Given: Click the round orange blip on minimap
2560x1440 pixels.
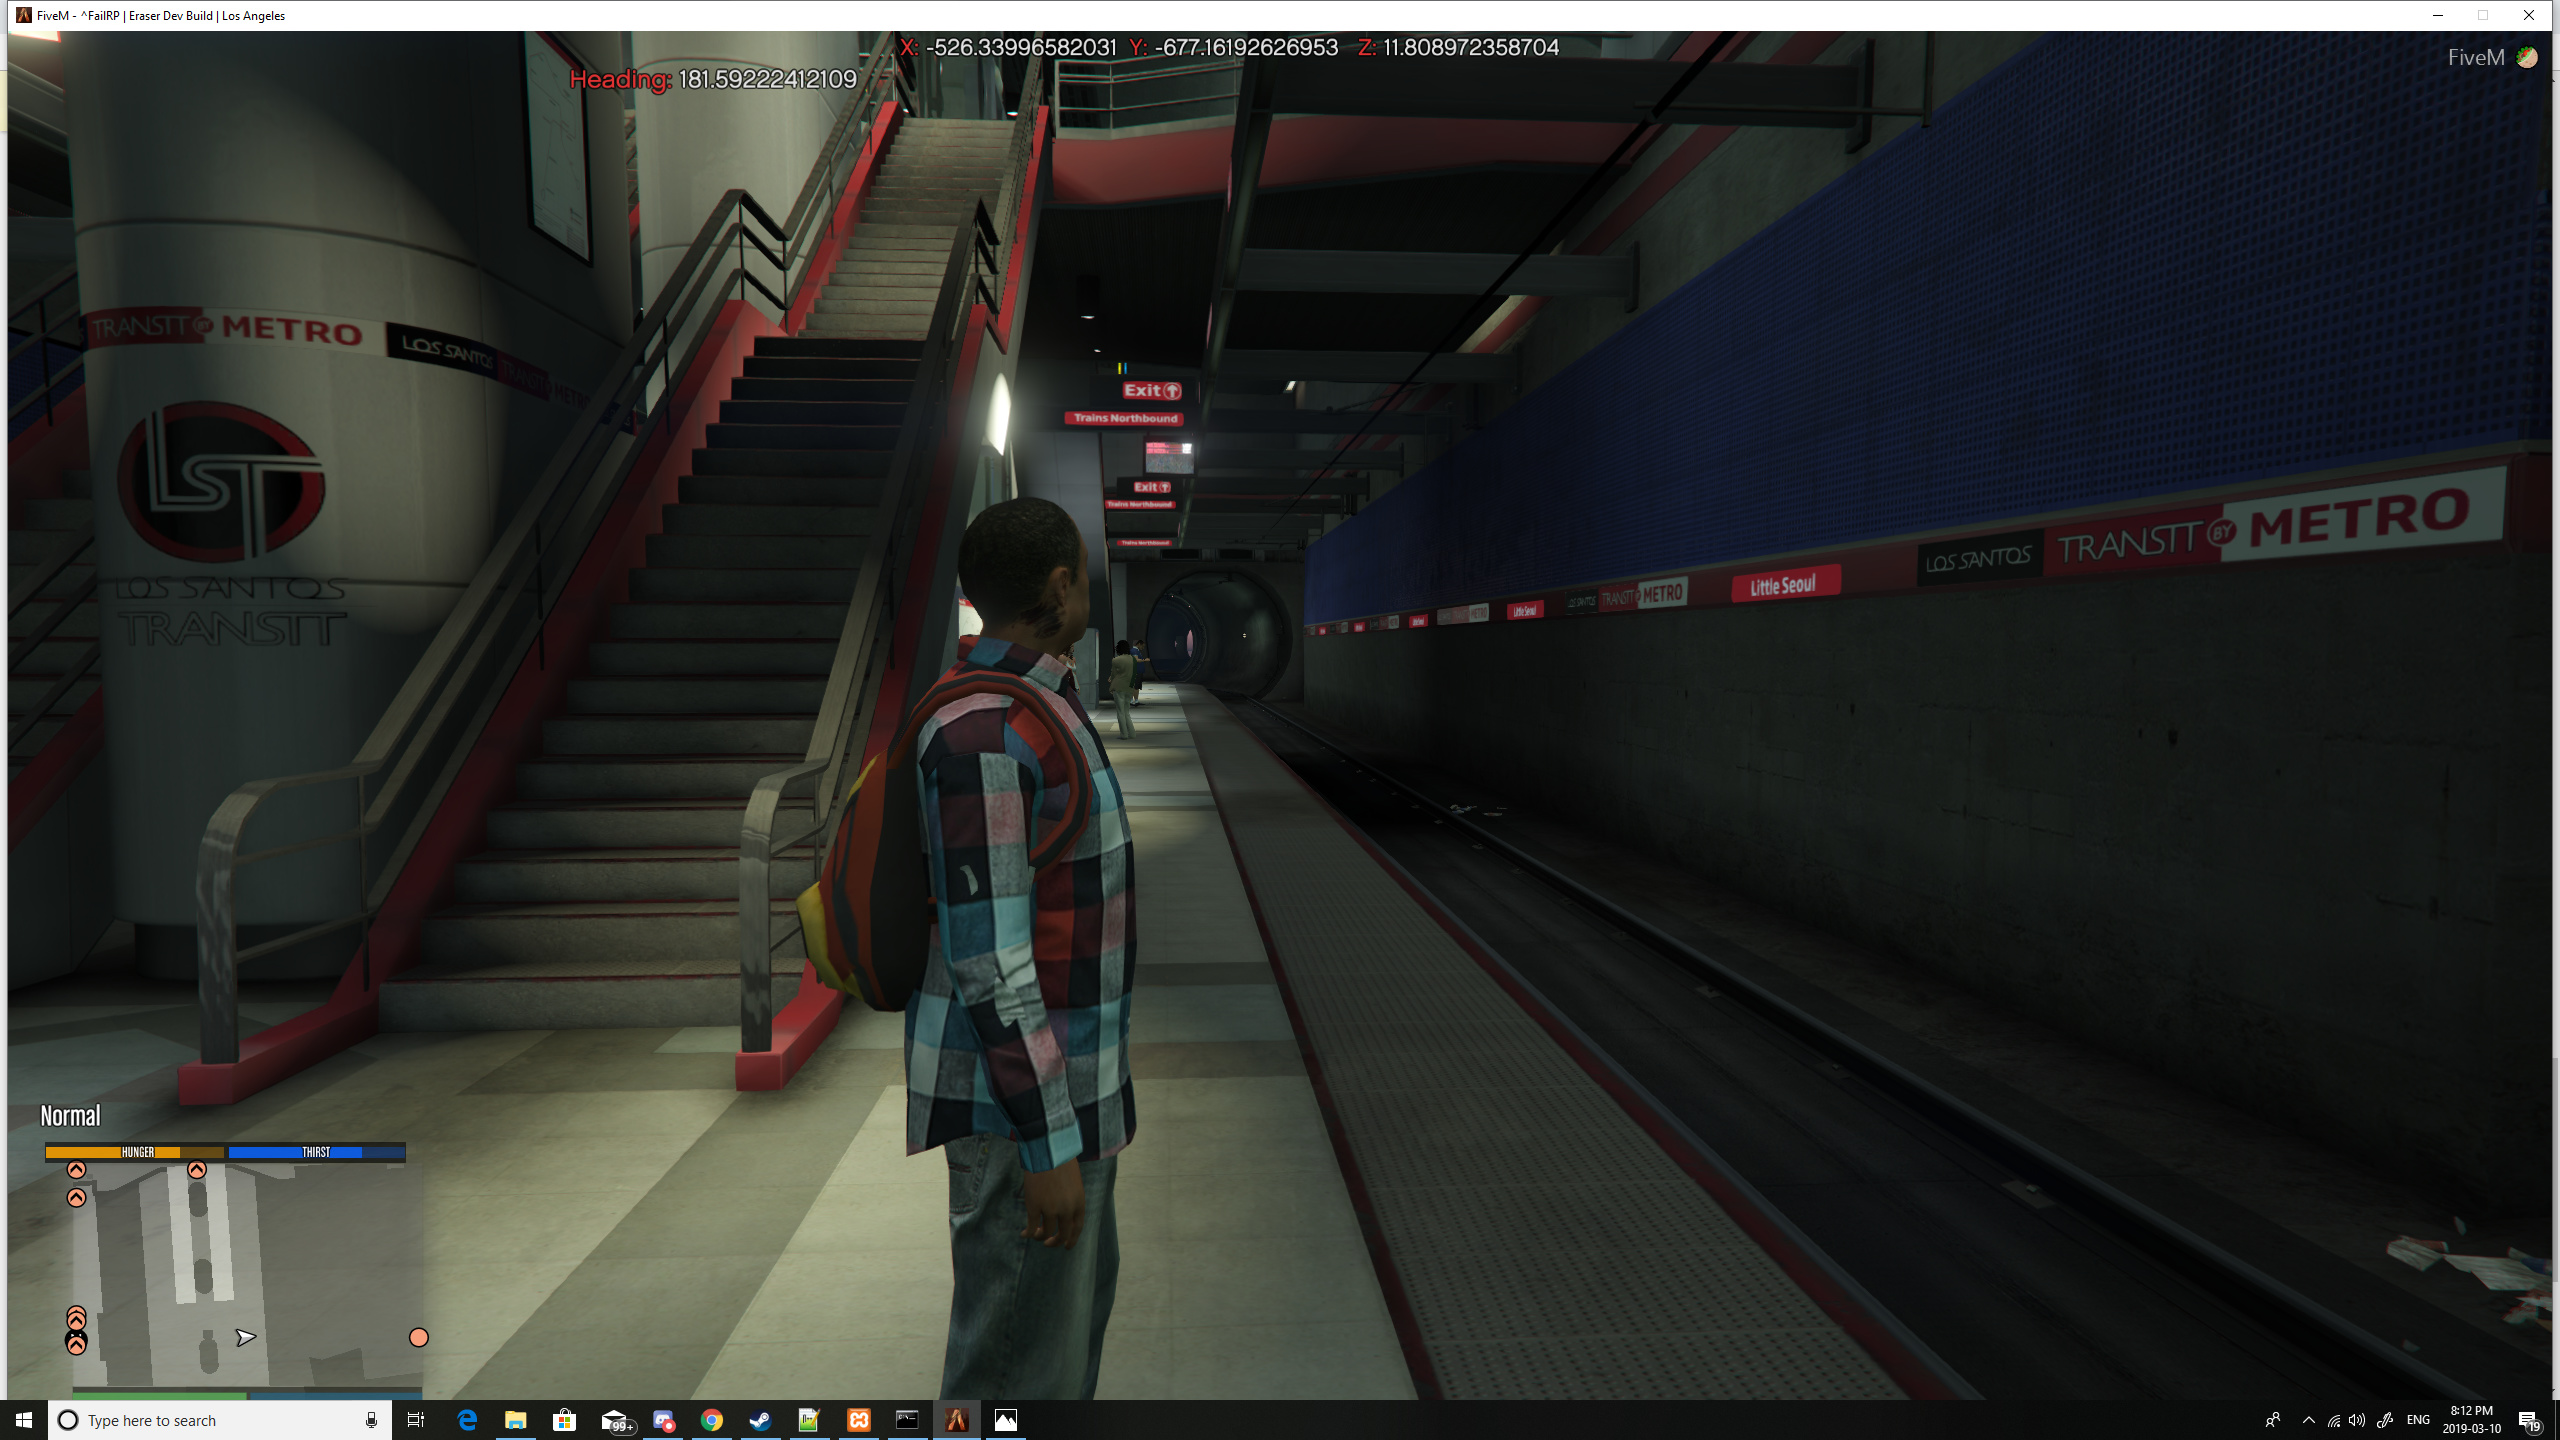Looking at the screenshot, I should point(419,1337).
